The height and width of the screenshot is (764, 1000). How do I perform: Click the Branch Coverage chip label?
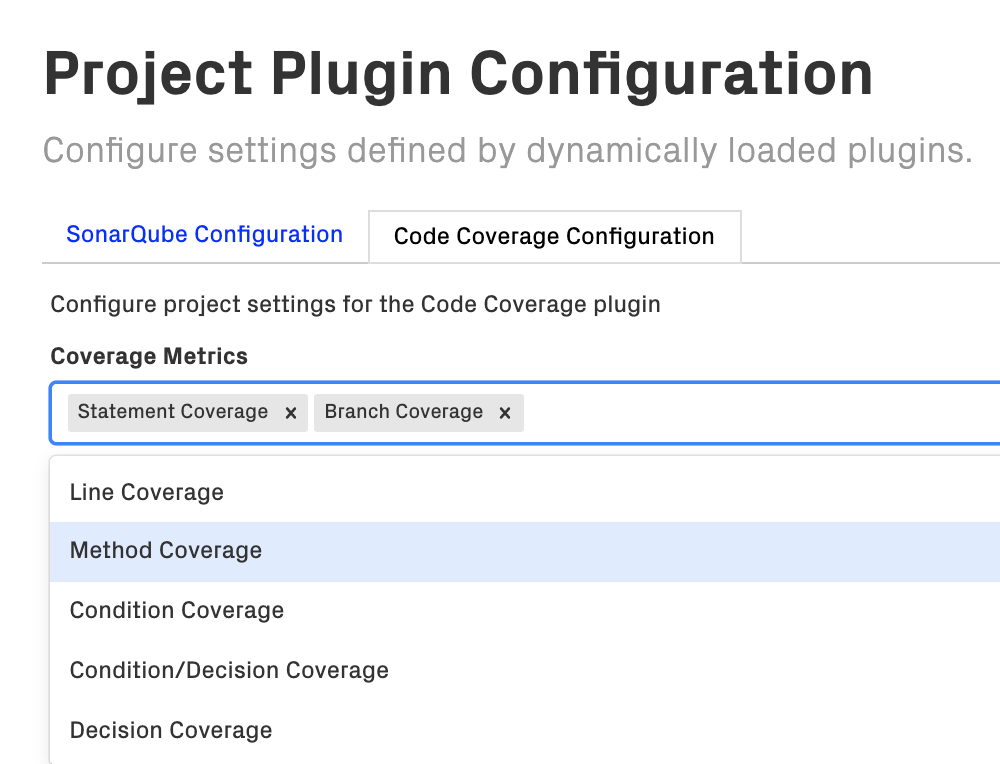click(404, 412)
